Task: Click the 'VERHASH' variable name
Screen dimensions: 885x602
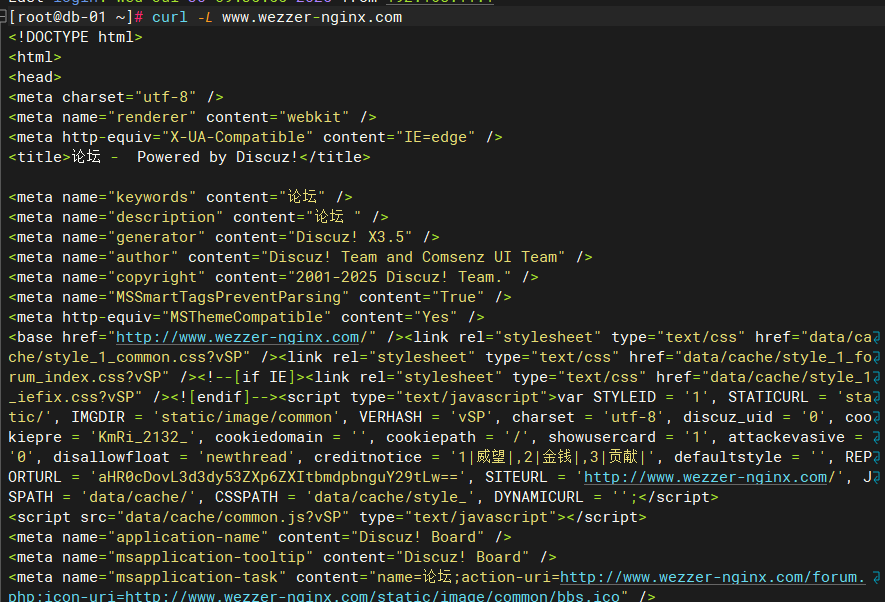Action: tap(391, 418)
